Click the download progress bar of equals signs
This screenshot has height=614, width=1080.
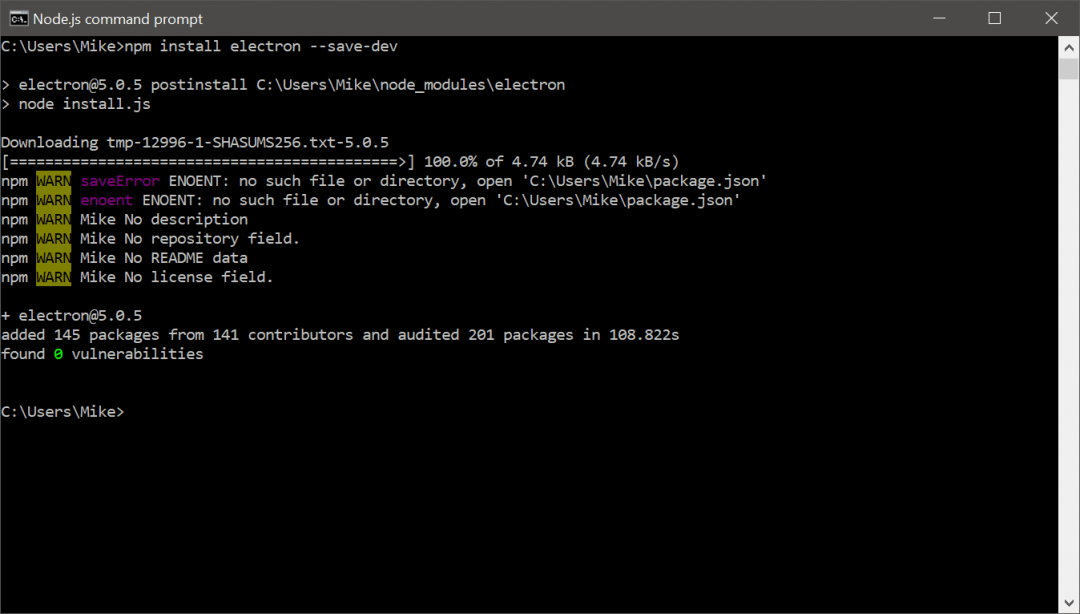pos(208,162)
